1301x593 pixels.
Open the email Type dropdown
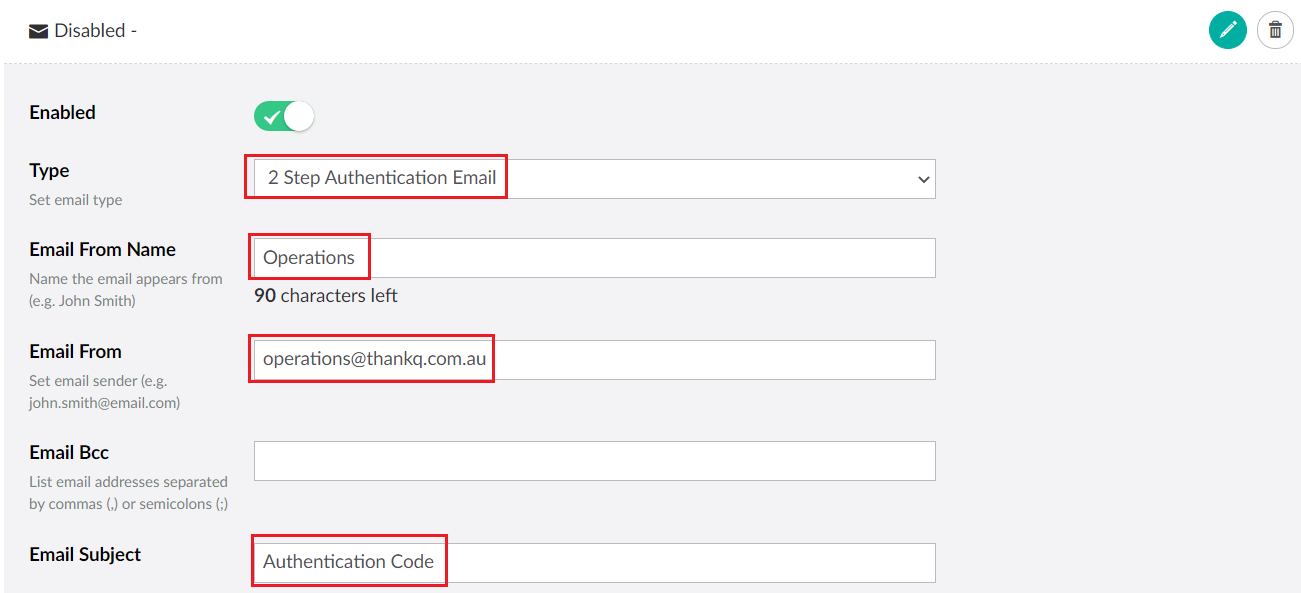[594, 179]
